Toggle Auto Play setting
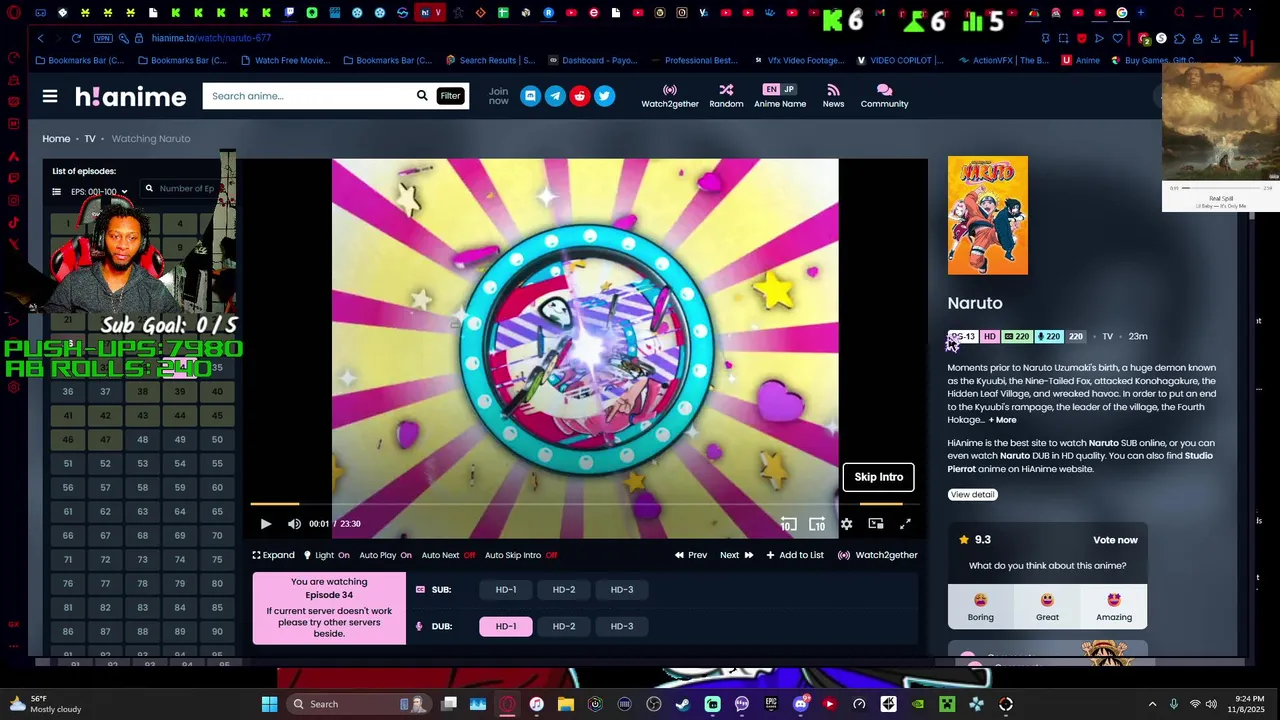Image resolution: width=1280 pixels, height=720 pixels. 385,555
